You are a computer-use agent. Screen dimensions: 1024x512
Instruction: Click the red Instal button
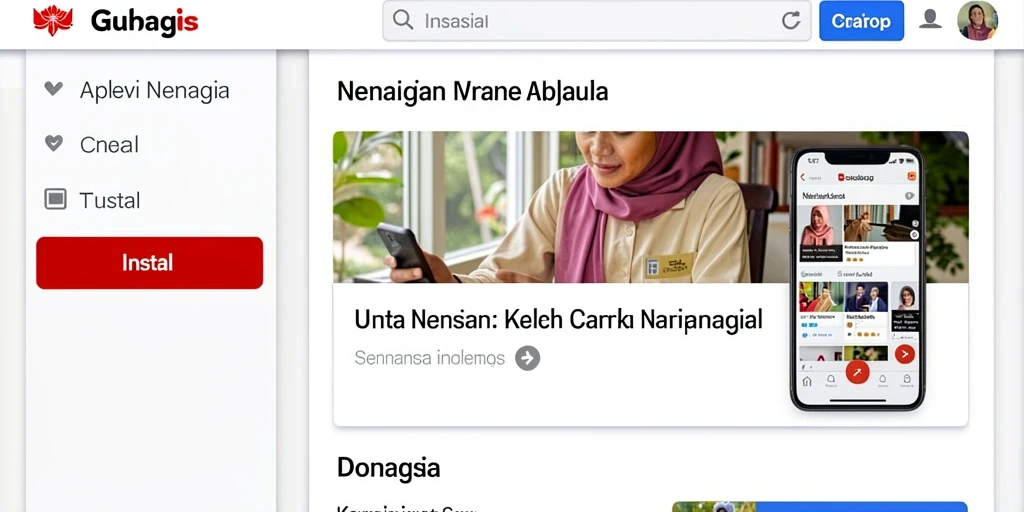point(150,263)
